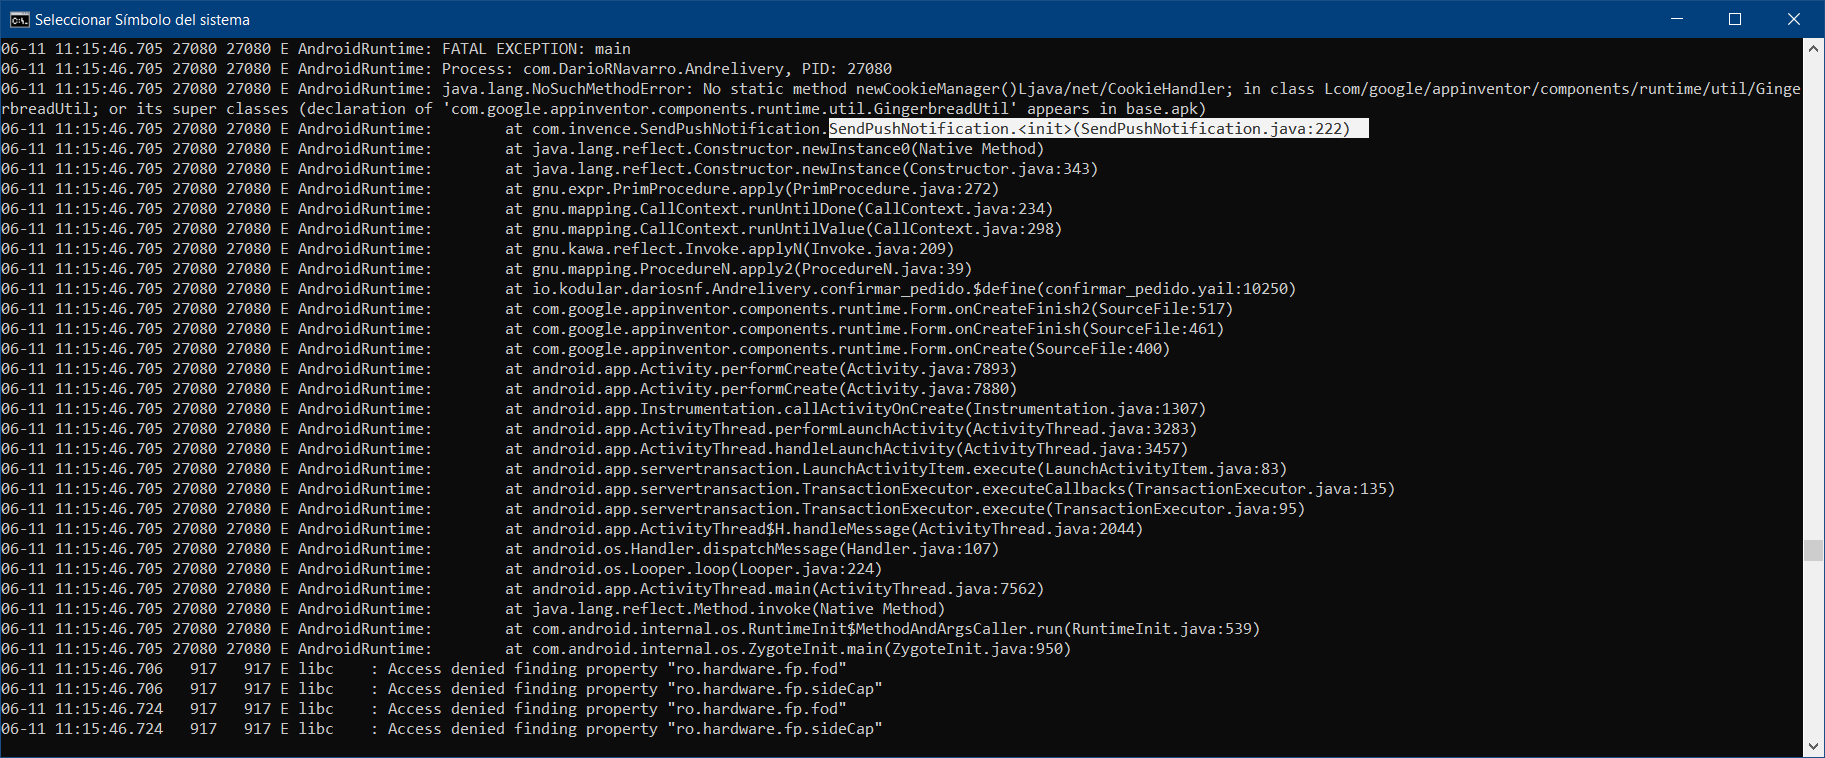Click the Process: com.DarioRNavarro.Andrelivery line
The width and height of the screenshot is (1825, 758).
pyautogui.click(x=446, y=69)
